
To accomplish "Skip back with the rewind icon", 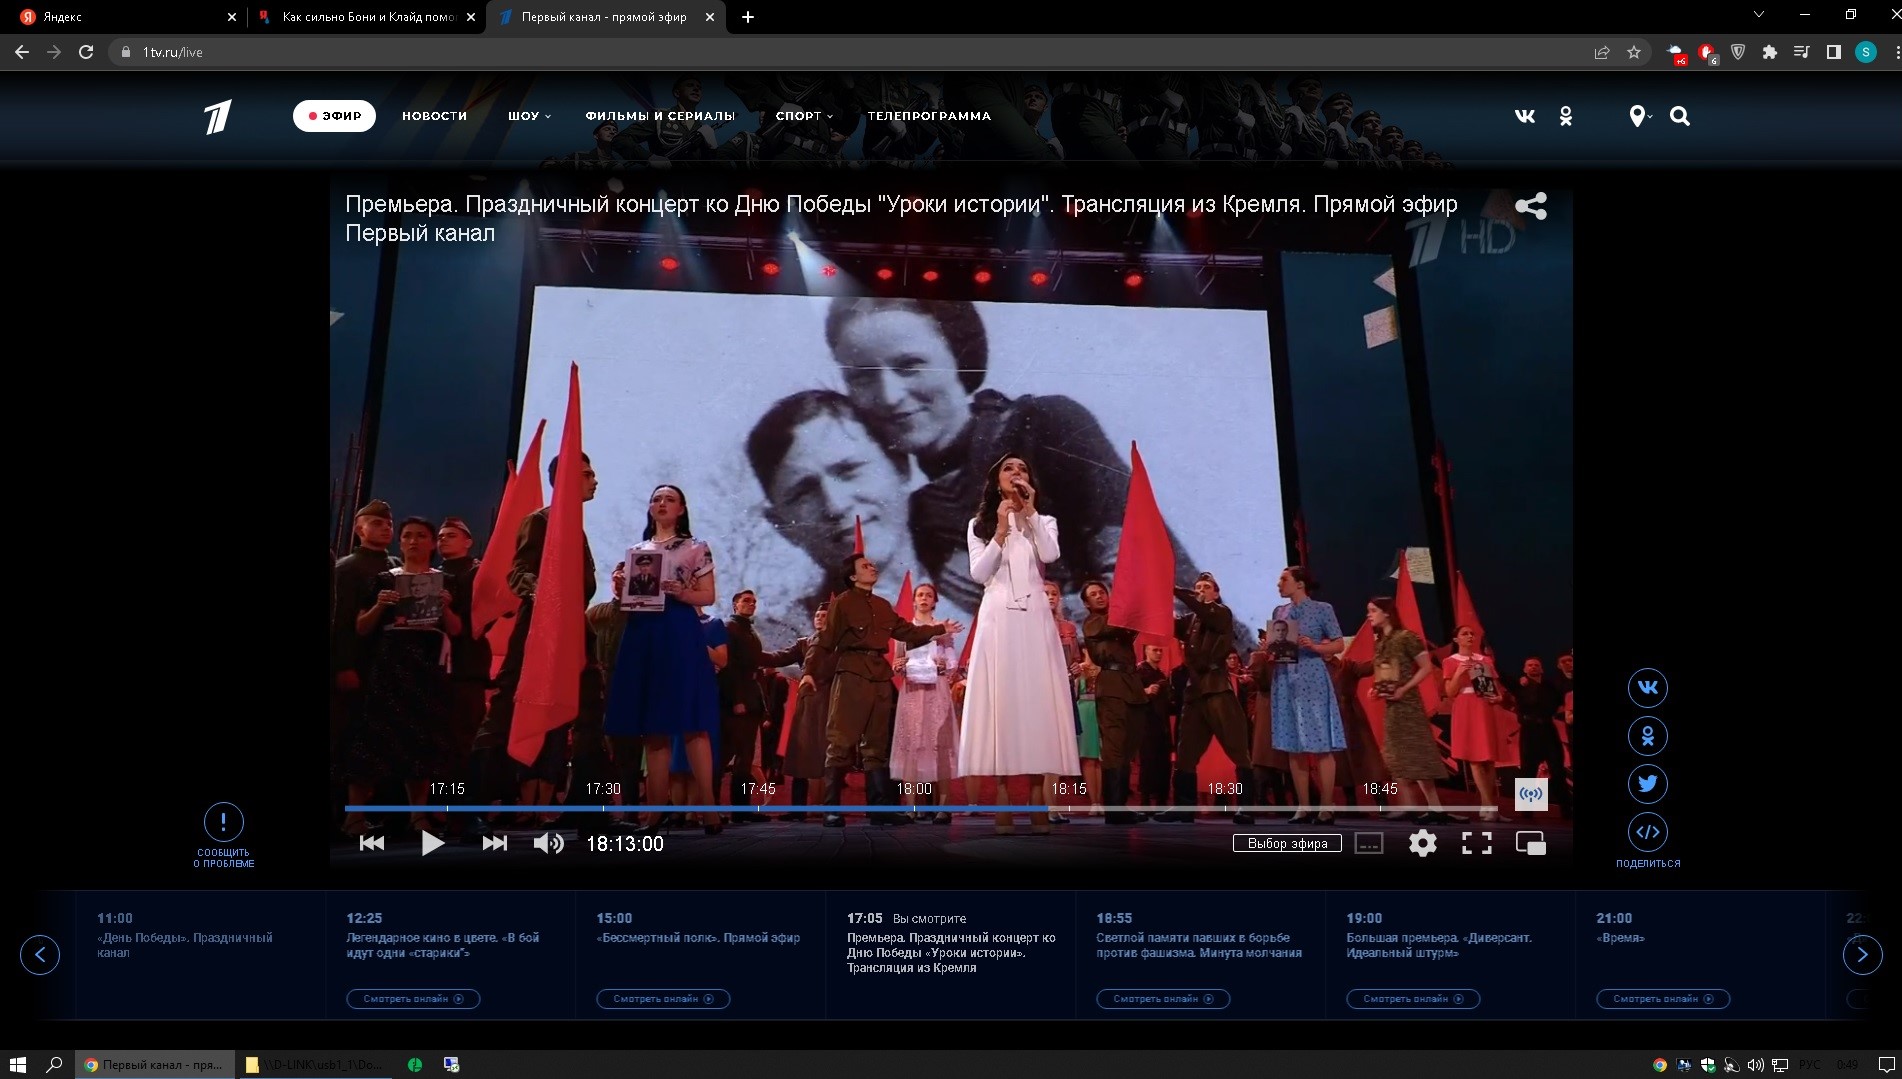I will [372, 843].
